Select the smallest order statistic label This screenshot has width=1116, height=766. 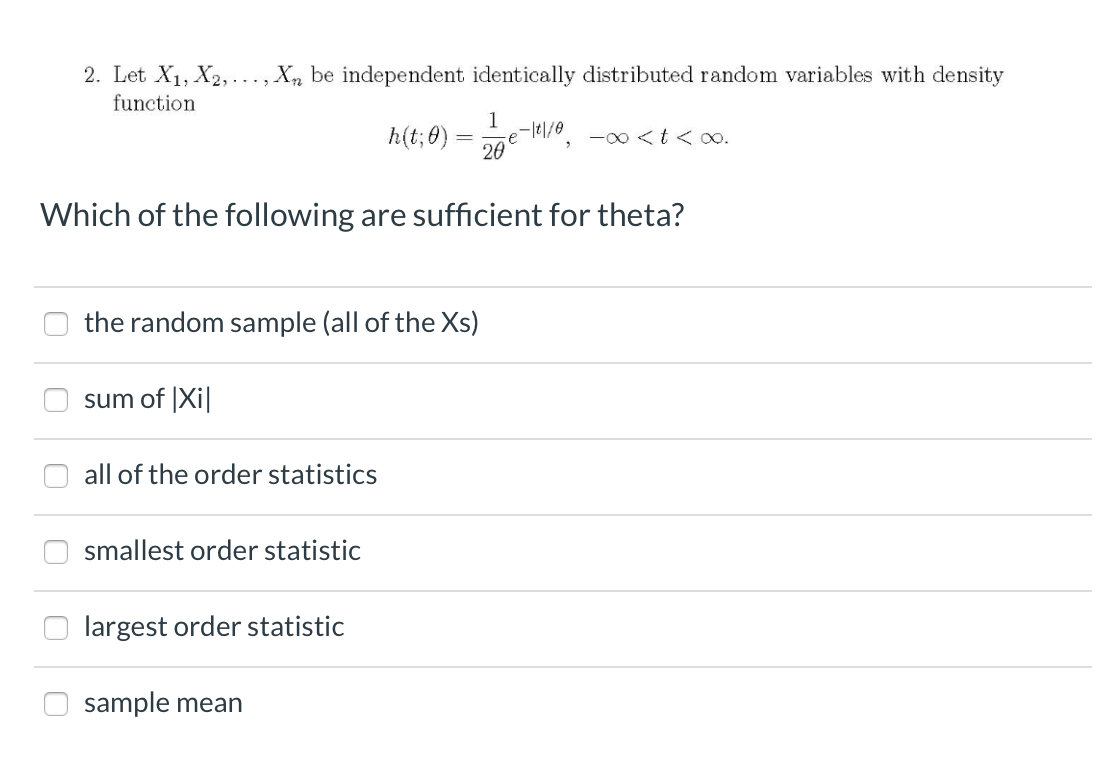click(221, 551)
